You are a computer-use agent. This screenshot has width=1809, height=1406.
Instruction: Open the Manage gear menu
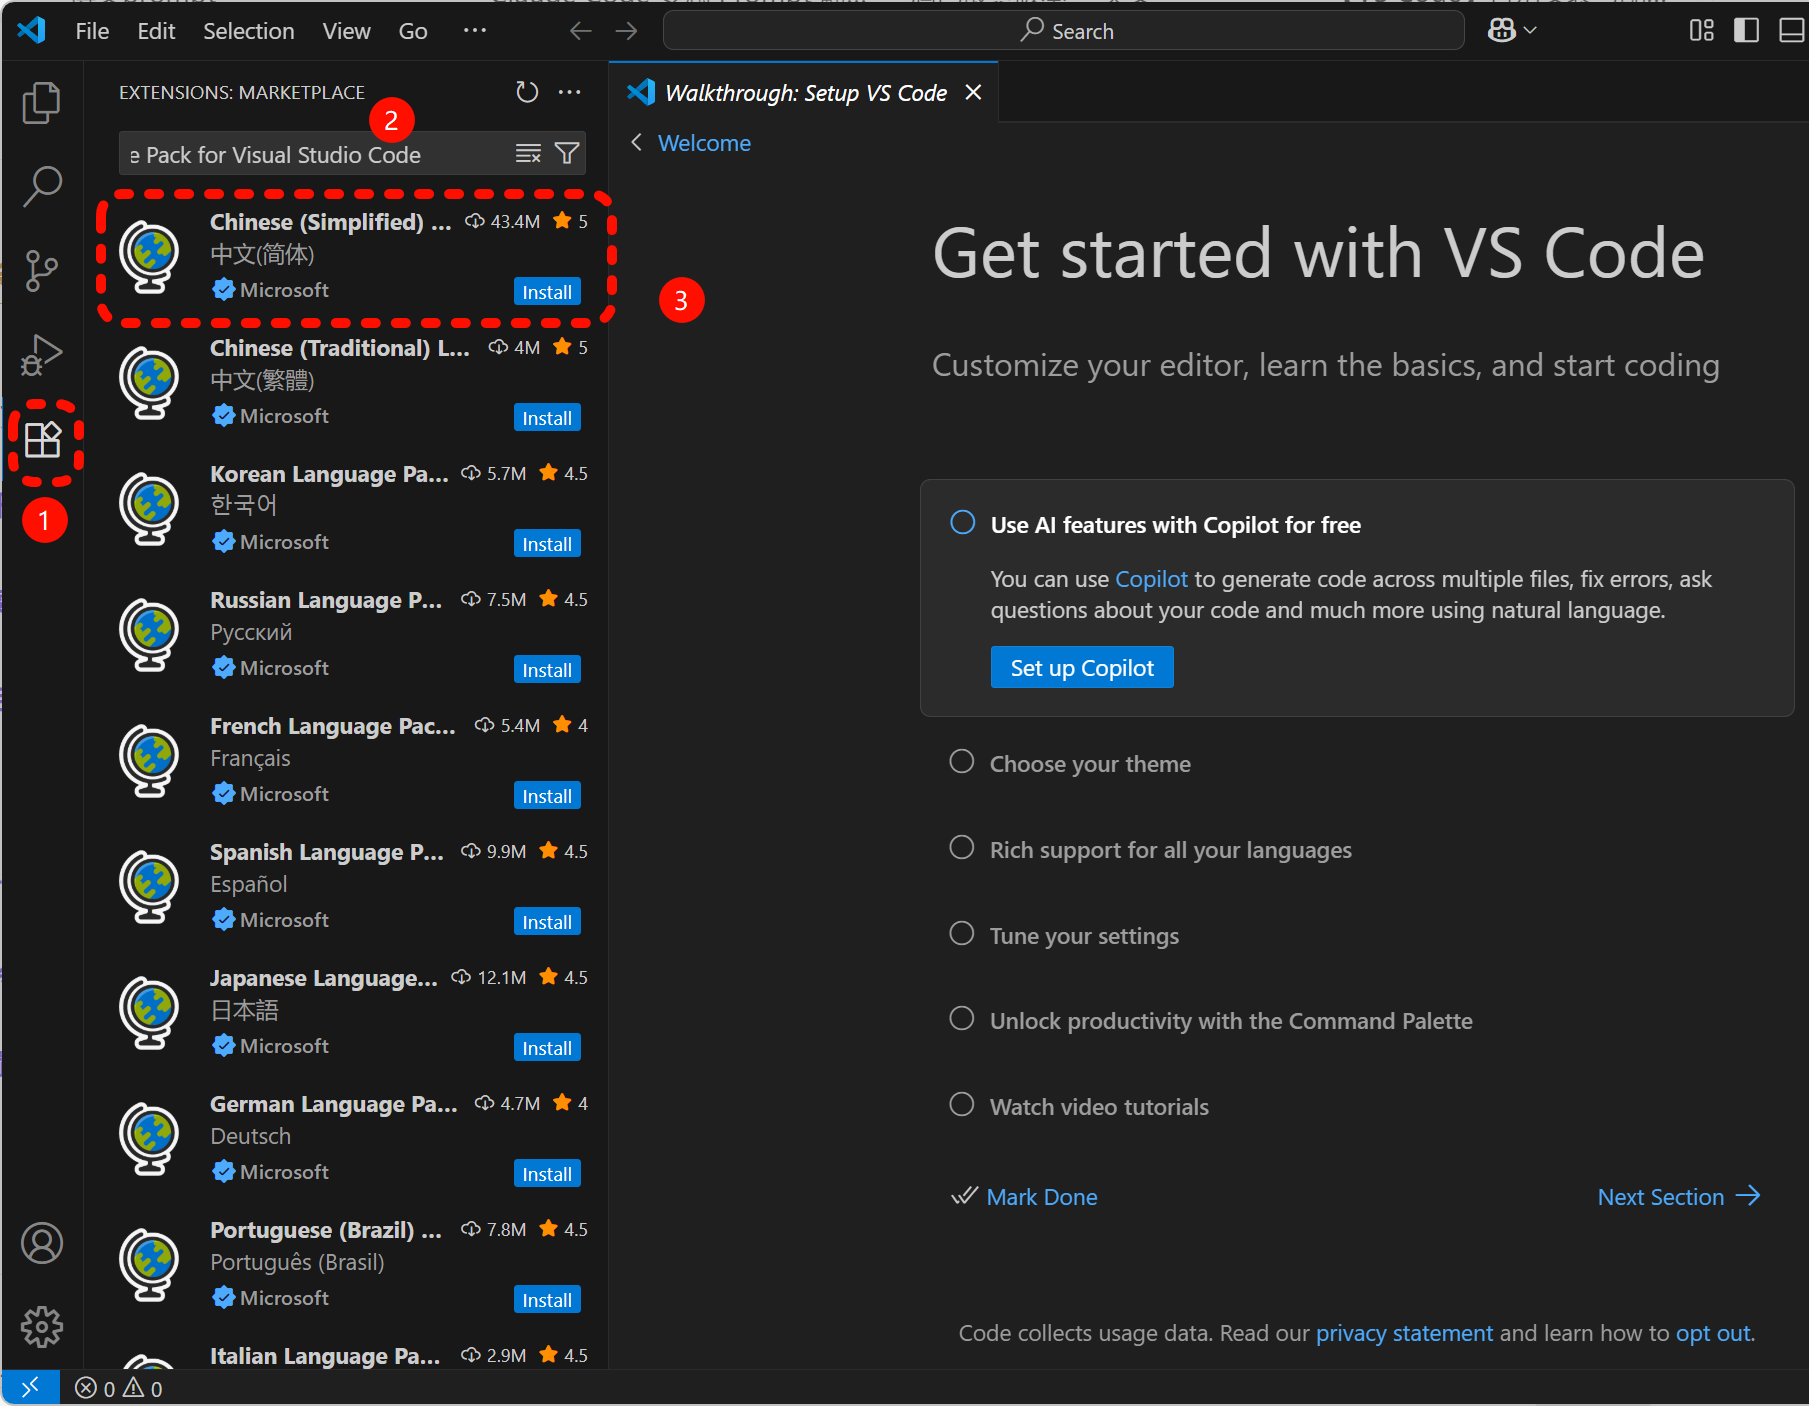click(x=41, y=1326)
